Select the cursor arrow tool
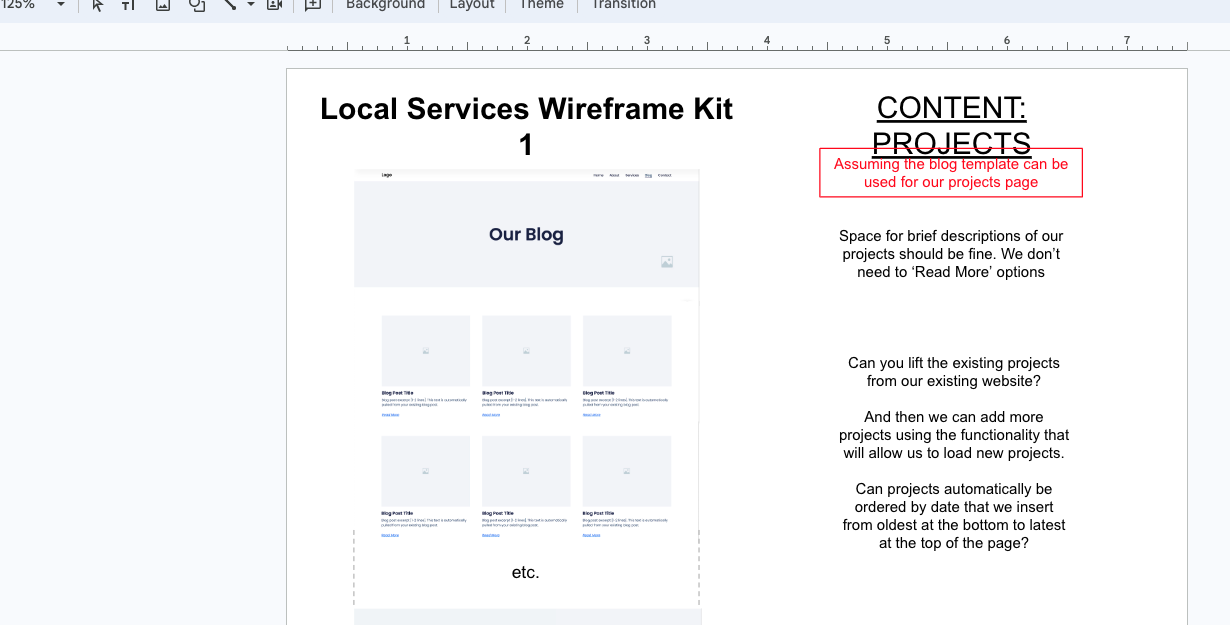 pyautogui.click(x=97, y=5)
